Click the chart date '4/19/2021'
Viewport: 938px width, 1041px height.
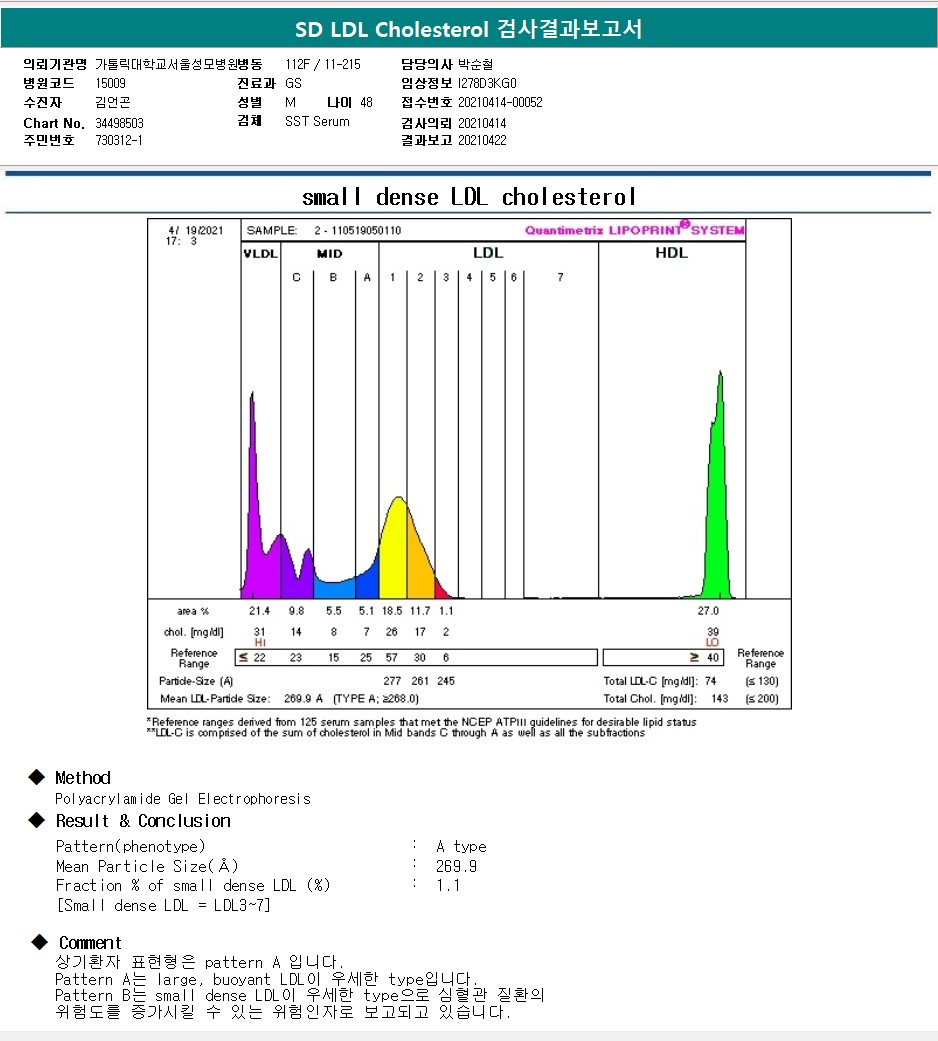point(196,230)
